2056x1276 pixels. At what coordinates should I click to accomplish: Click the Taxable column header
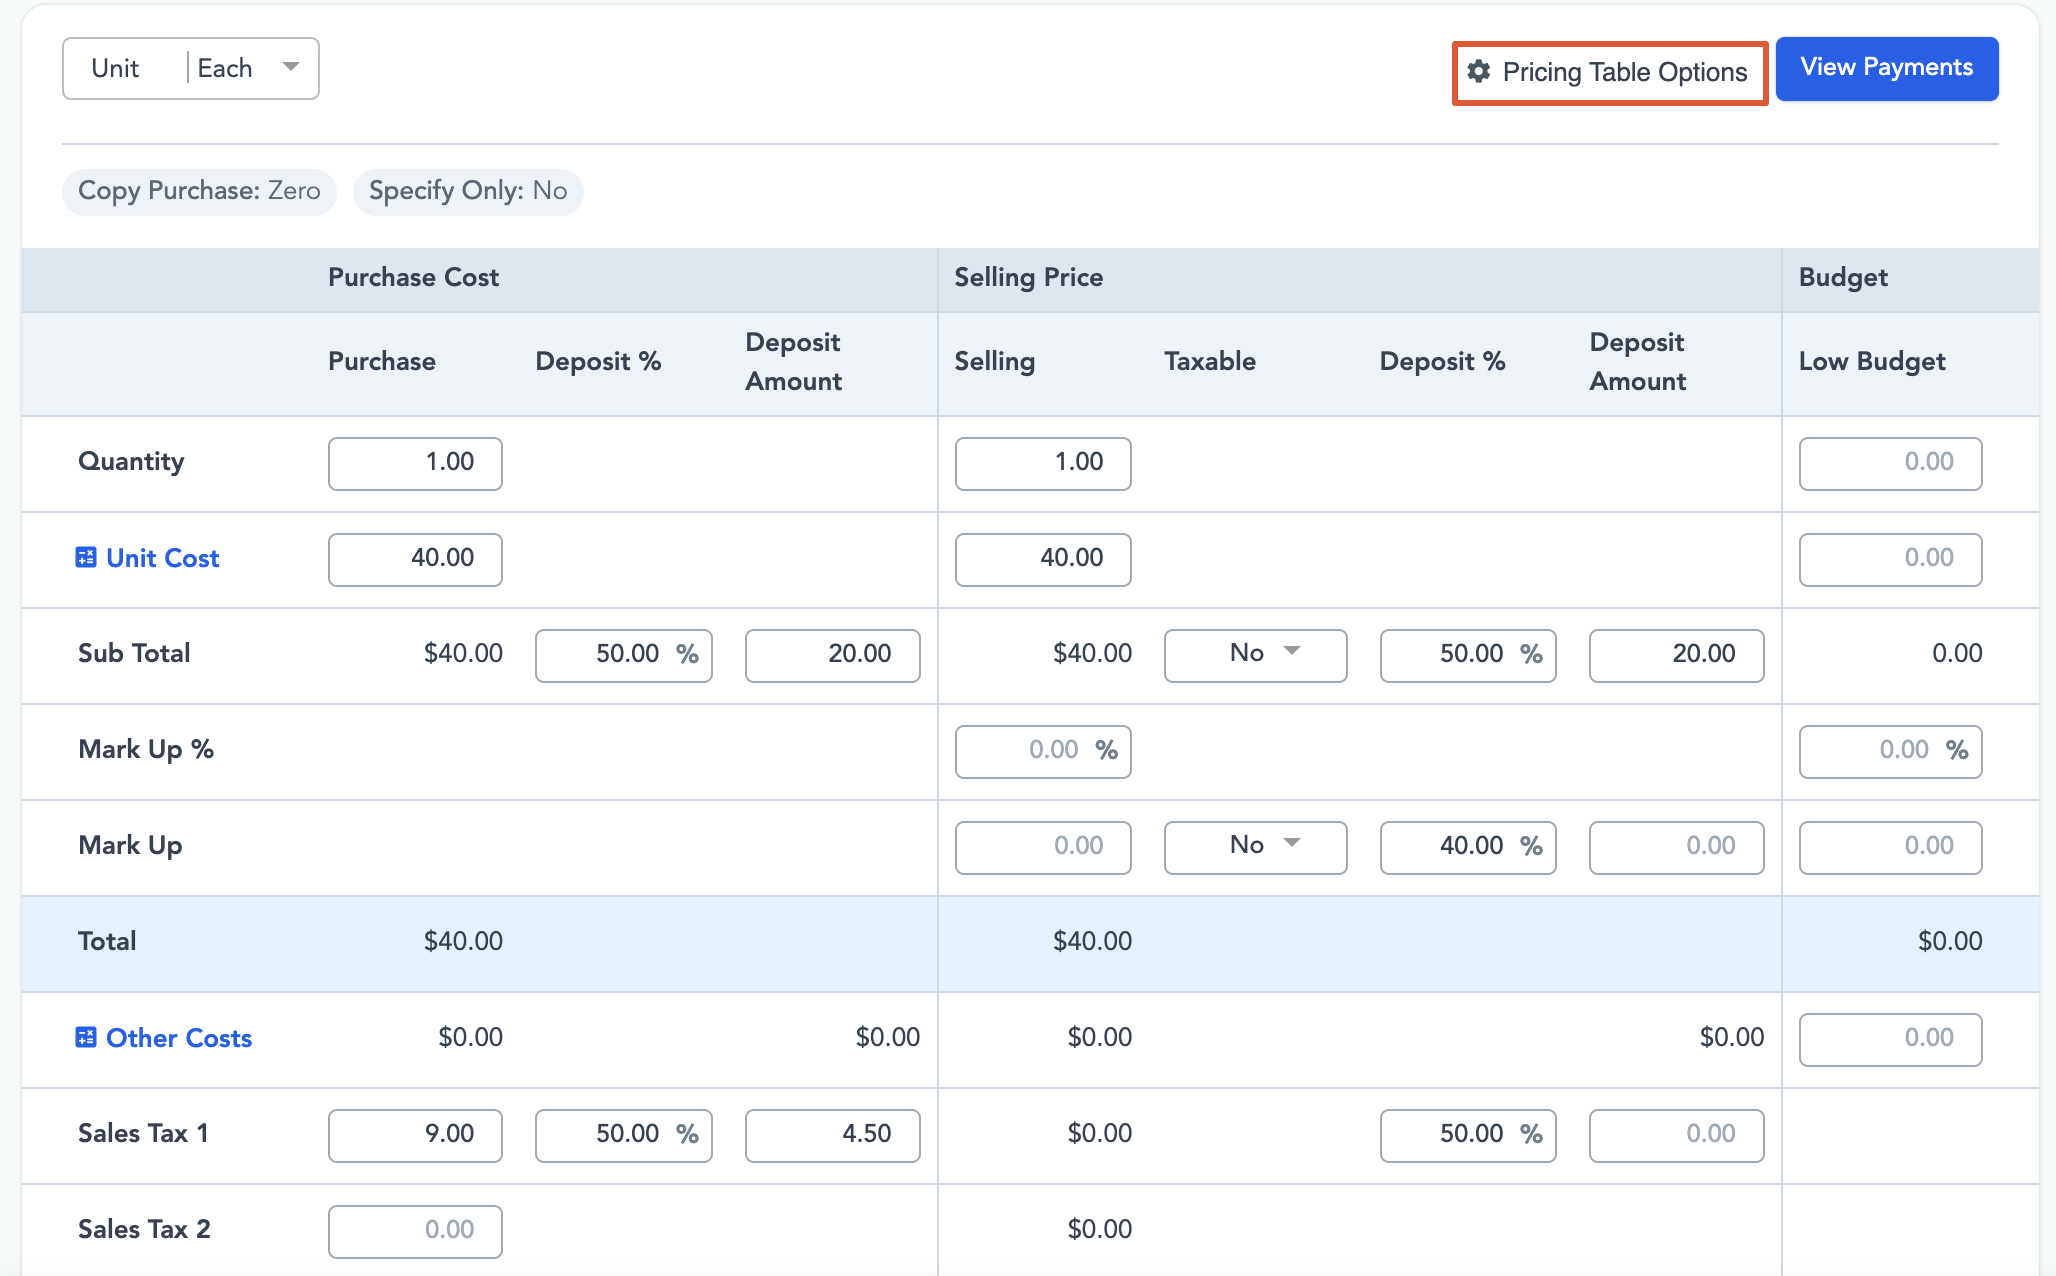coord(1210,361)
